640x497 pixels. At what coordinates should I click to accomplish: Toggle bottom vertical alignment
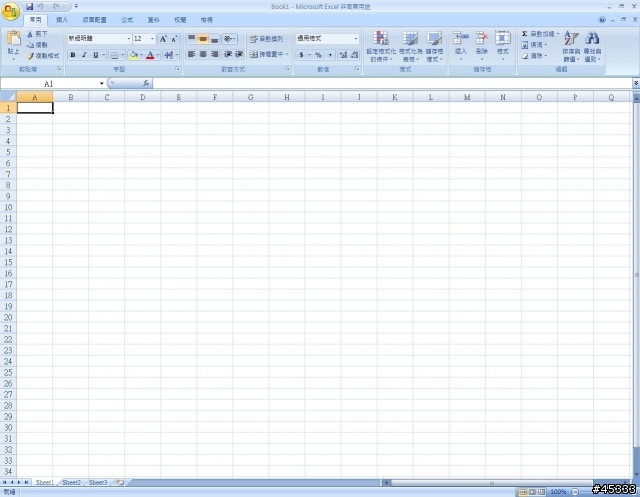[214, 39]
